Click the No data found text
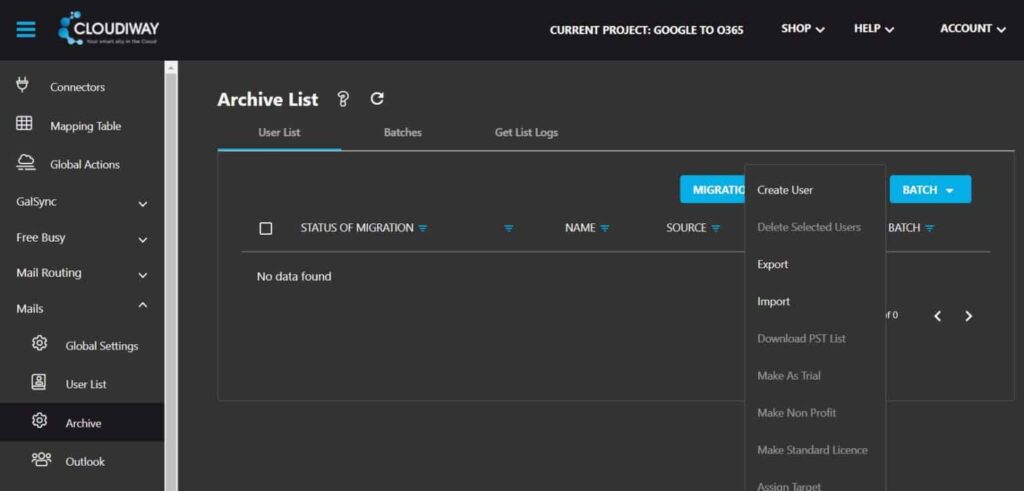 click(294, 277)
